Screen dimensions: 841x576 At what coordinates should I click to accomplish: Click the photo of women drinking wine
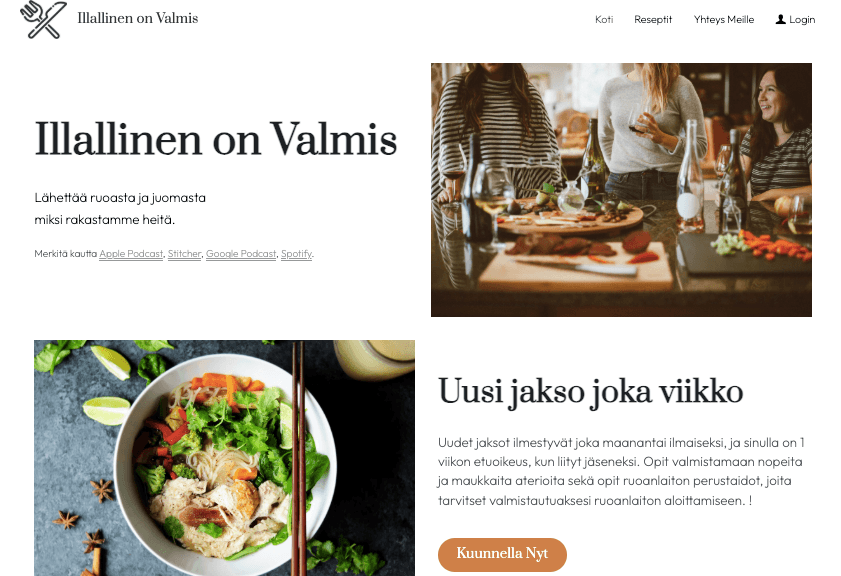pos(621,190)
